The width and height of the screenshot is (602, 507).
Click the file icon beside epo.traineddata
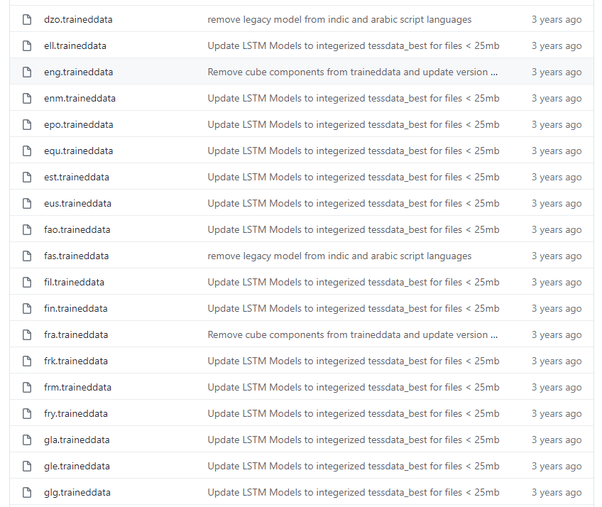click(x=27, y=125)
